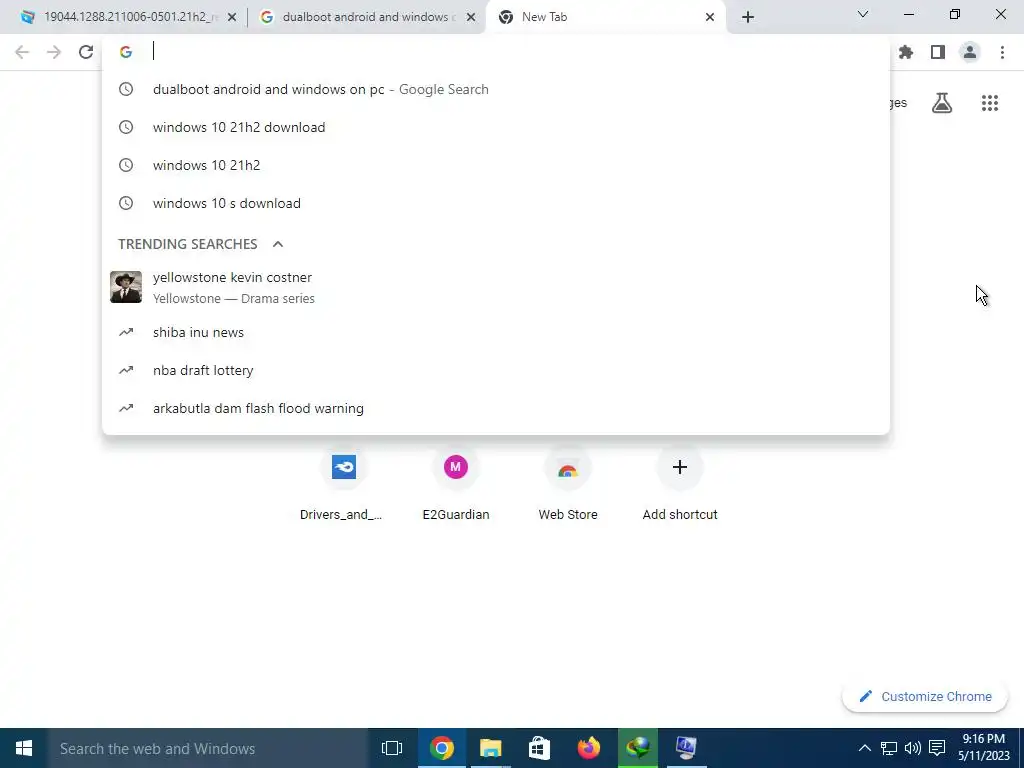The image size is (1024, 768).
Task: Click the Yellowstone thumbnail image
Action: [x=126, y=287]
